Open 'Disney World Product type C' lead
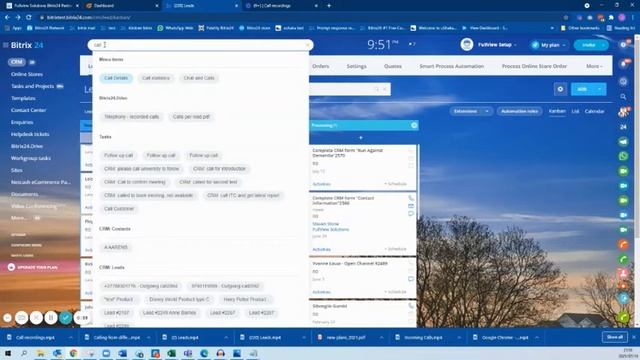640x360 pixels. [179, 299]
